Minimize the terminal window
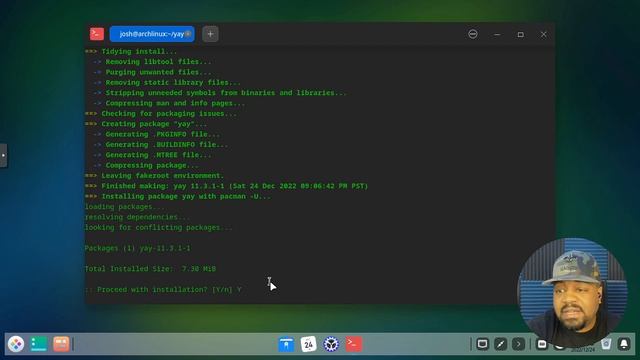640x360 pixels. (x=497, y=35)
